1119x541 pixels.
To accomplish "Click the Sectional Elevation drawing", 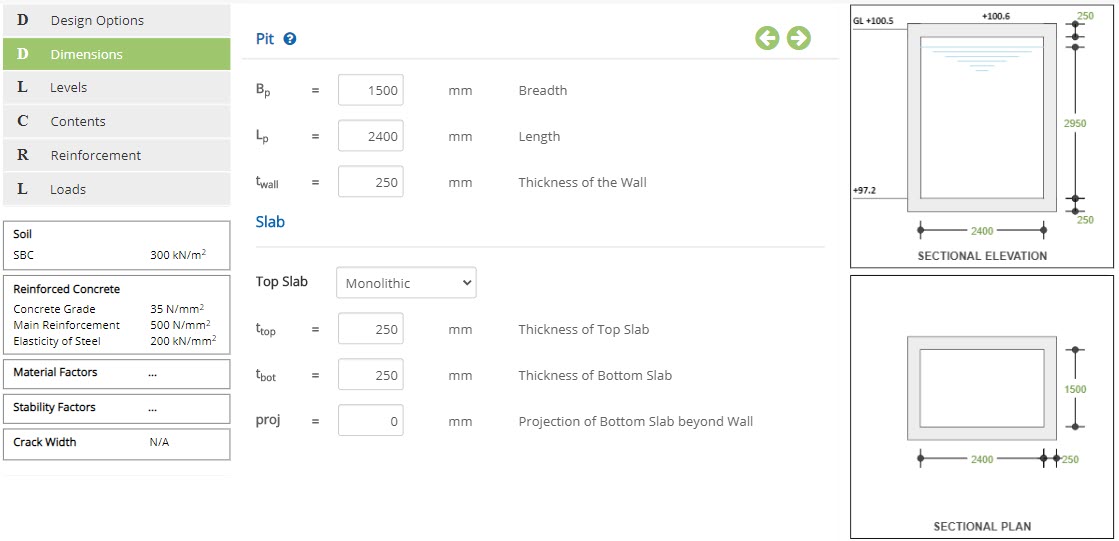I will point(981,137).
